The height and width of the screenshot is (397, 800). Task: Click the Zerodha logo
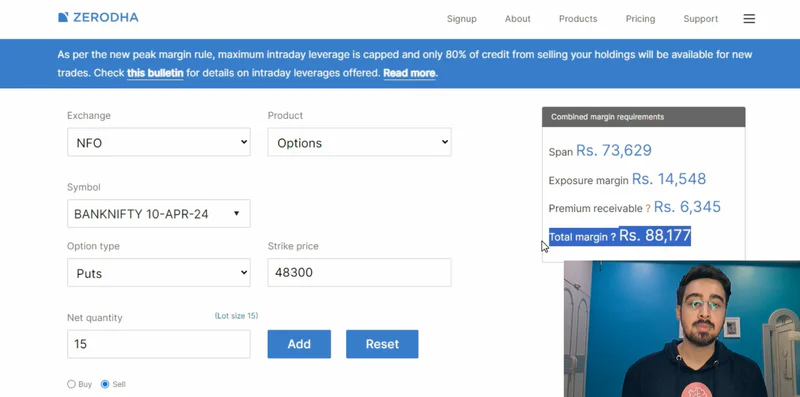98,17
